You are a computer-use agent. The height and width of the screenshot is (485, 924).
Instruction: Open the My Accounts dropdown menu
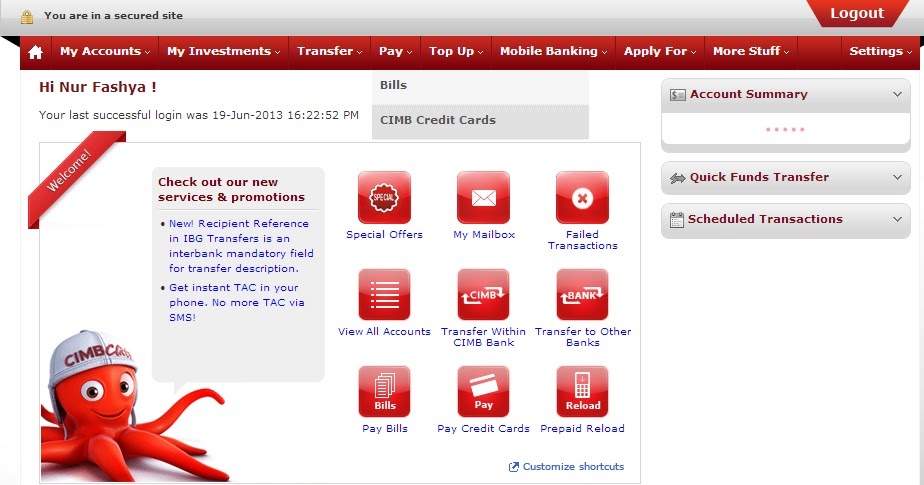pyautogui.click(x=105, y=51)
